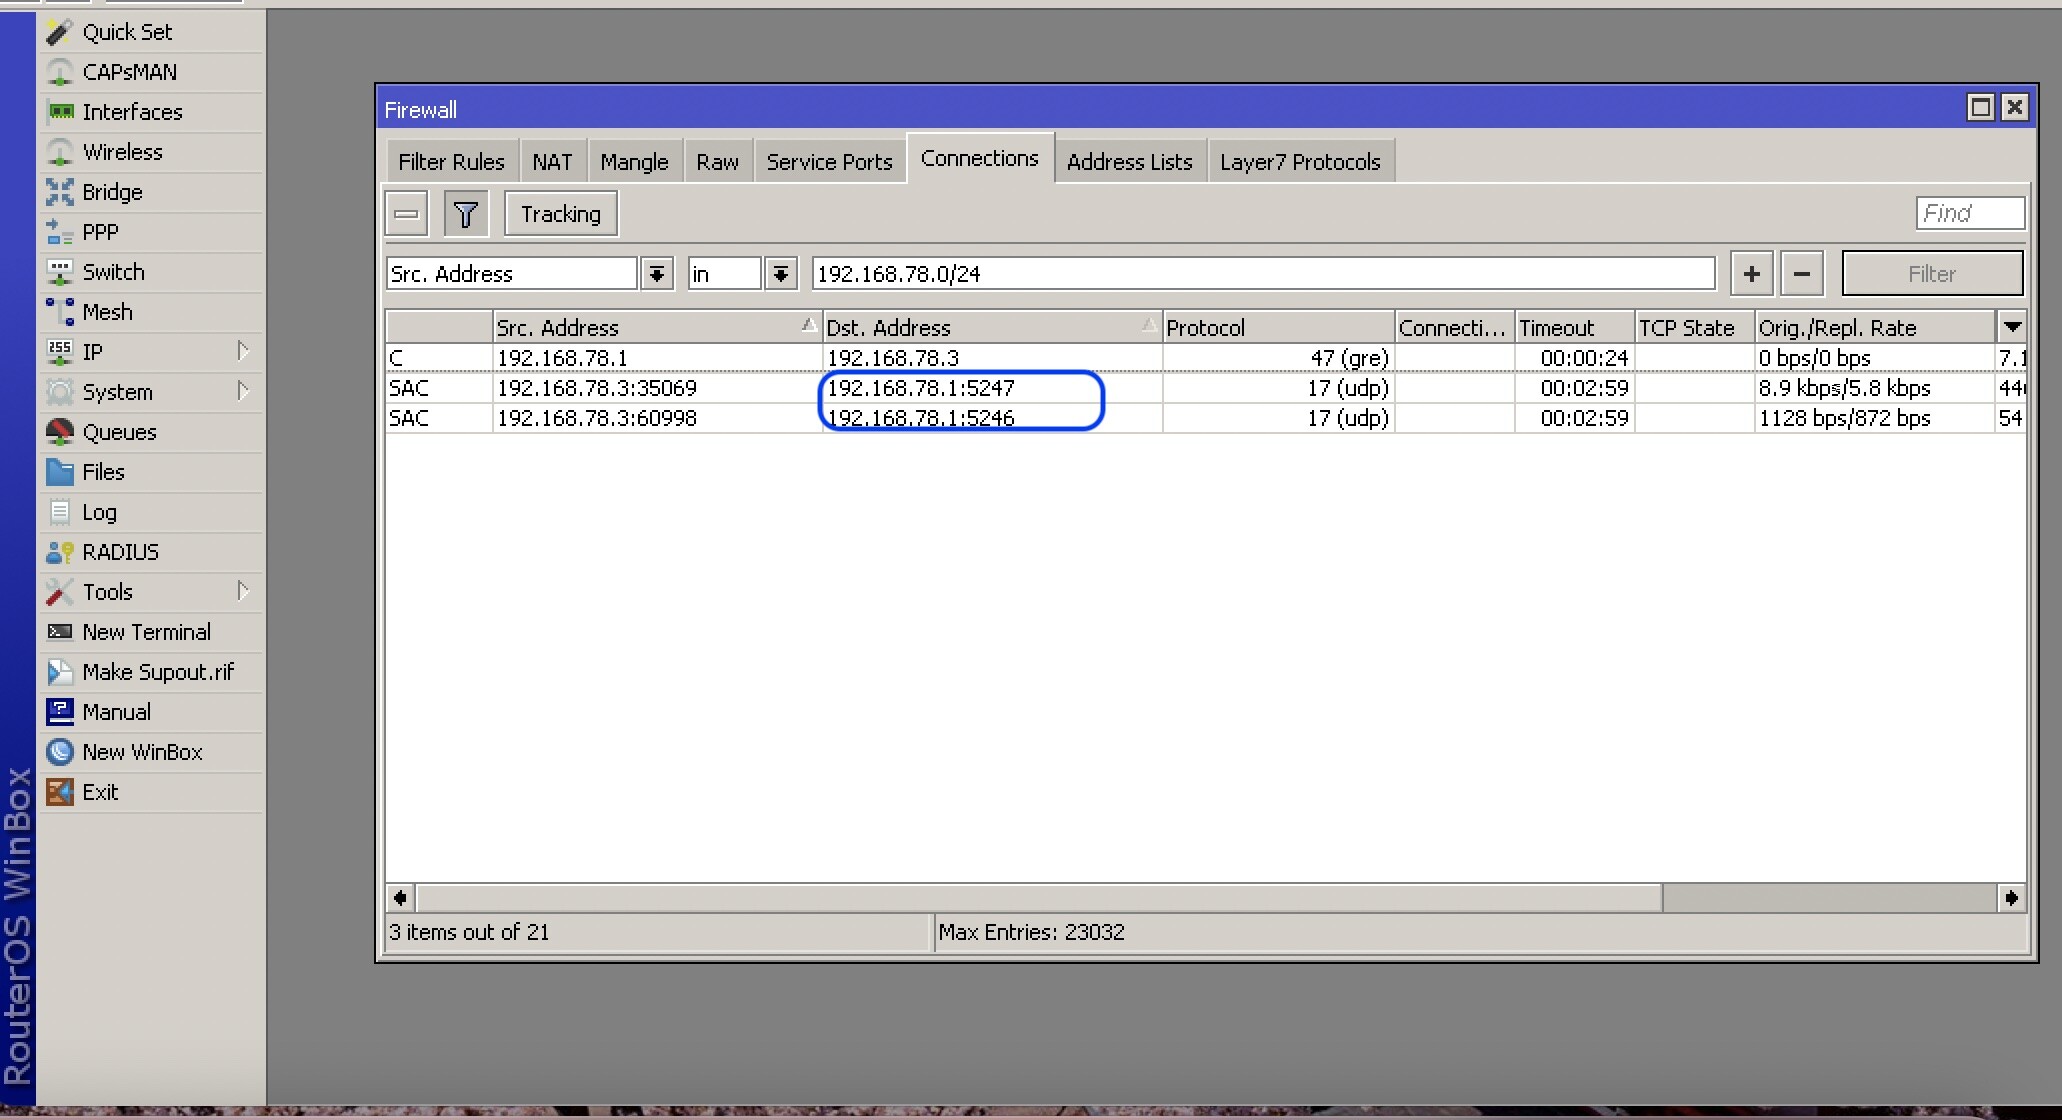Open the RADIUS settings
Image resolution: width=2062 pixels, height=1120 pixels.
click(x=152, y=552)
